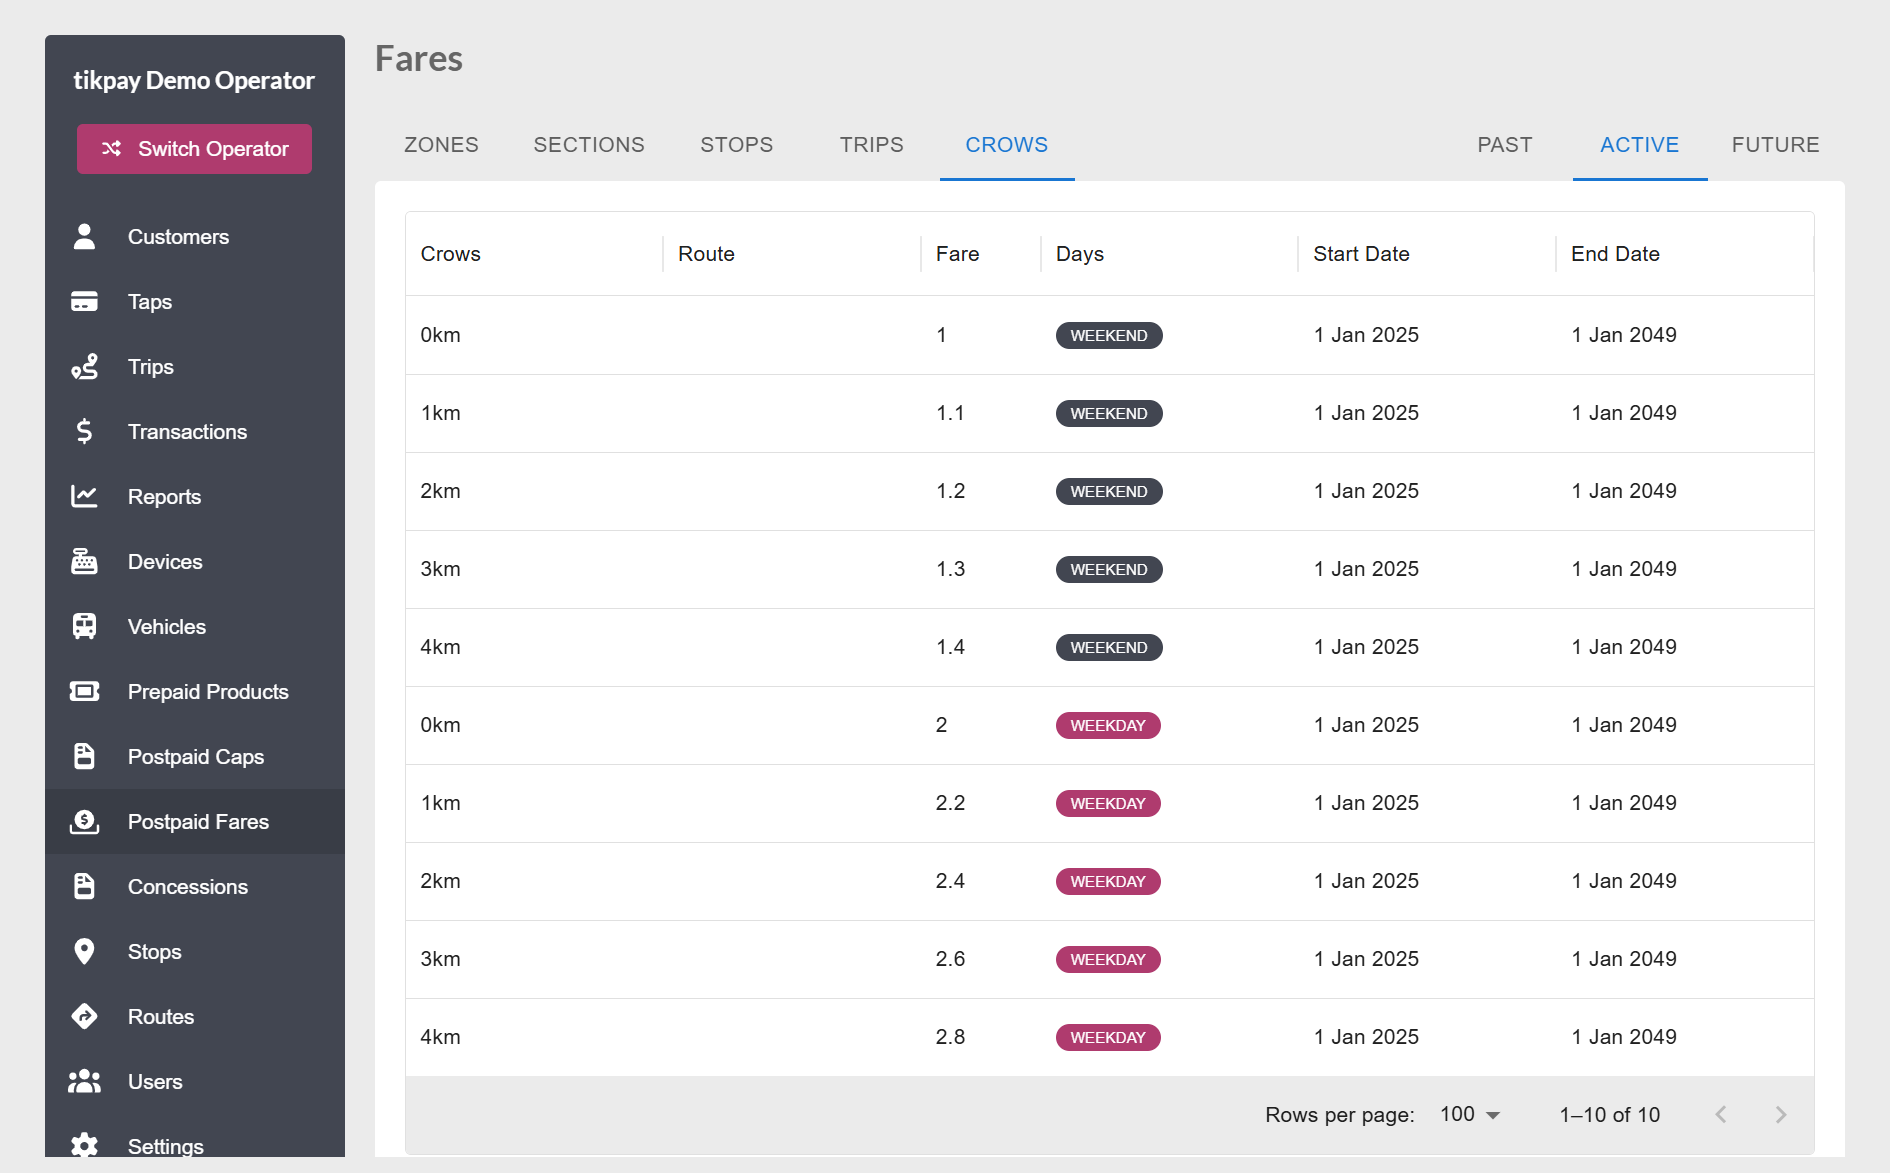Expand the Rows per page dropdown
1890x1173 pixels.
pos(1470,1114)
